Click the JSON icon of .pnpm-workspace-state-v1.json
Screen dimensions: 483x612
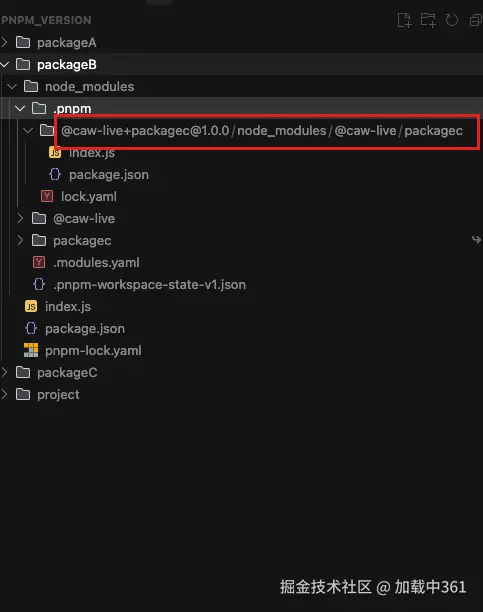coord(39,284)
